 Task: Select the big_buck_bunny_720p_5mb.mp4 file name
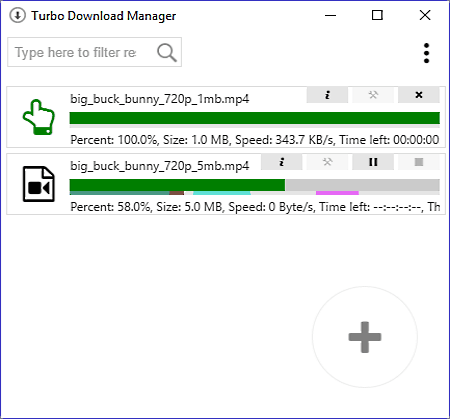click(159, 166)
